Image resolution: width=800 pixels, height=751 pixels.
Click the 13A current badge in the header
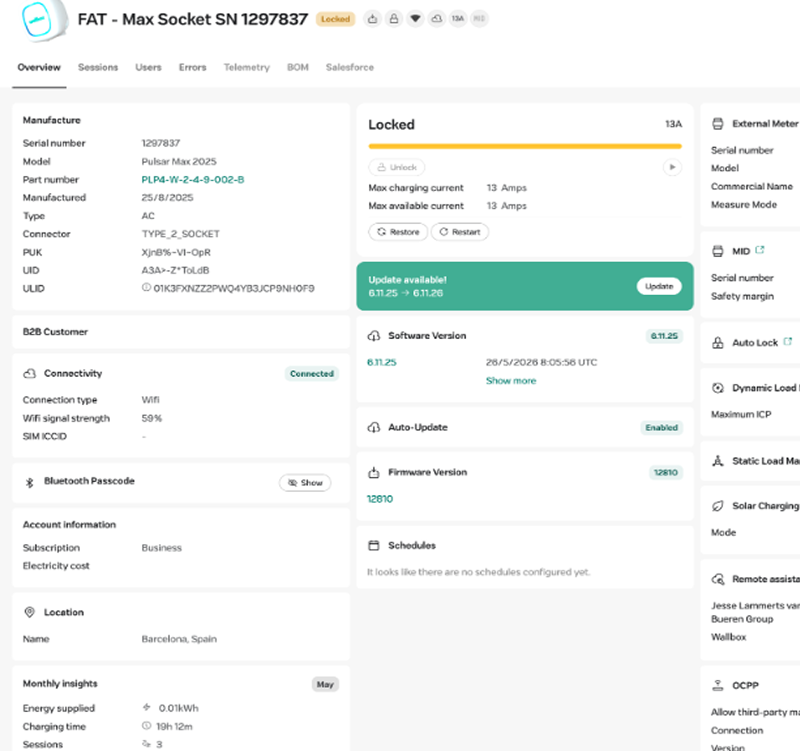pyautogui.click(x=458, y=19)
